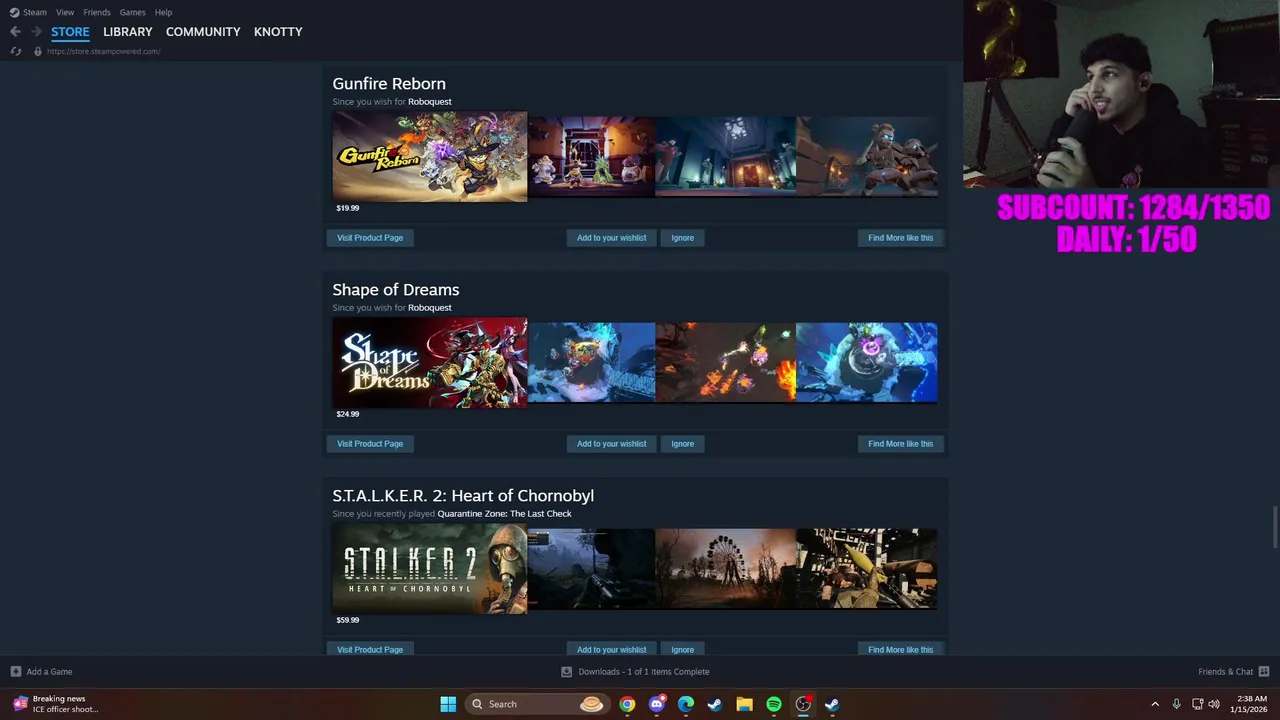Click the taskbar Search box
This screenshot has width=1280, height=720.
537,704
